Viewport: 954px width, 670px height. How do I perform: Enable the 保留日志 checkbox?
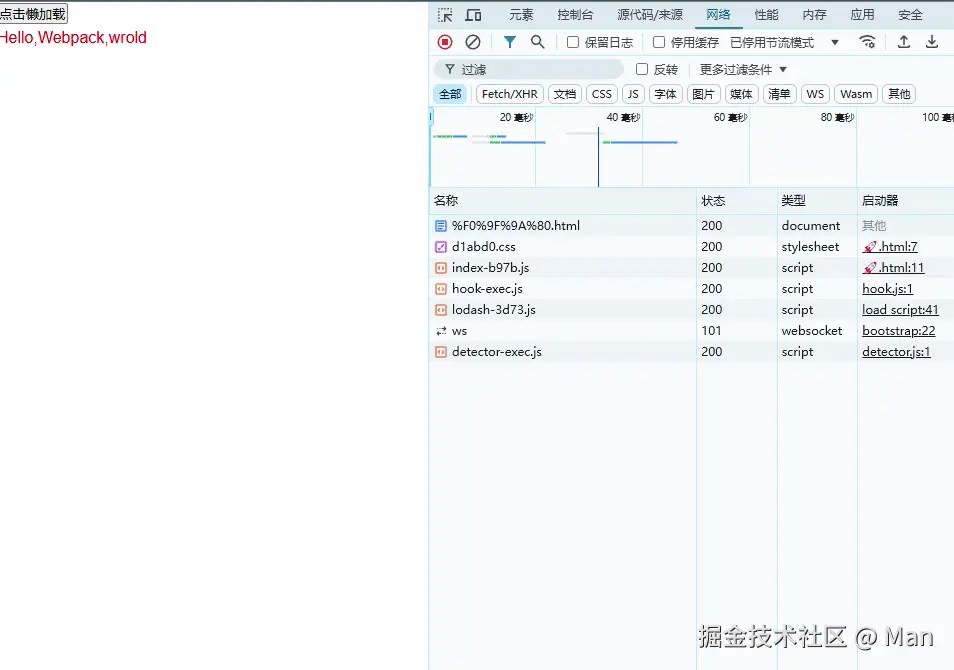[x=573, y=42]
